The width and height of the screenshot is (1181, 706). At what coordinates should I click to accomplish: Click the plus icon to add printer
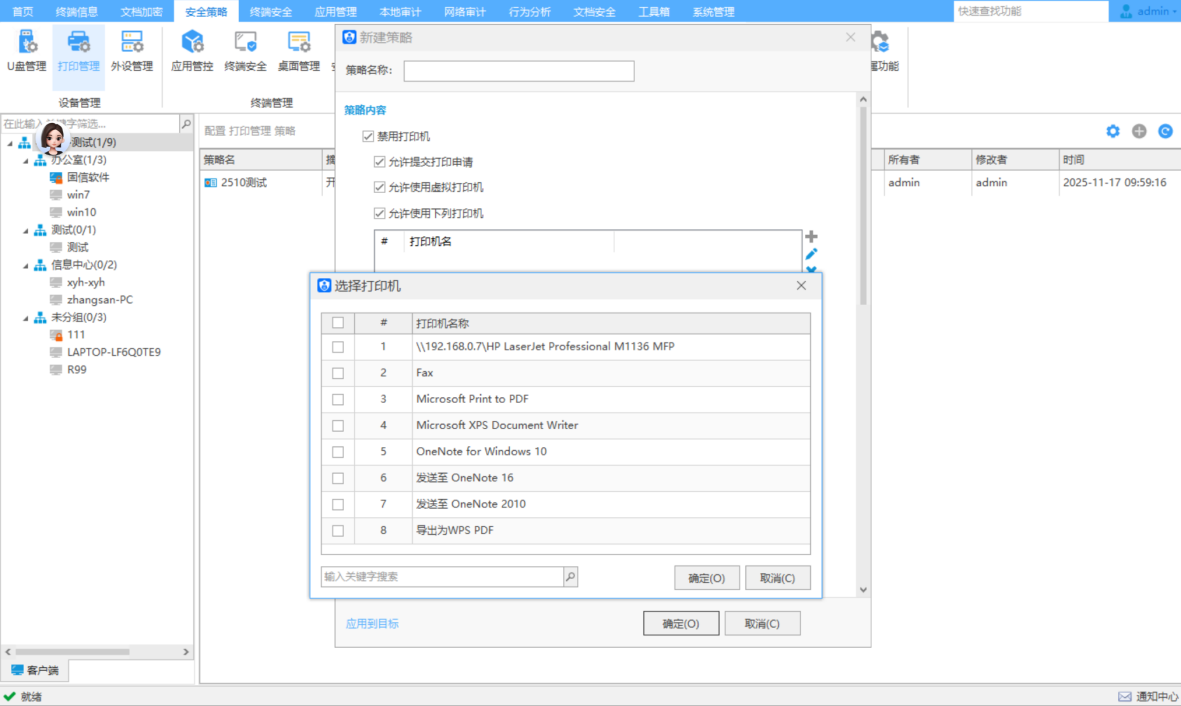811,237
